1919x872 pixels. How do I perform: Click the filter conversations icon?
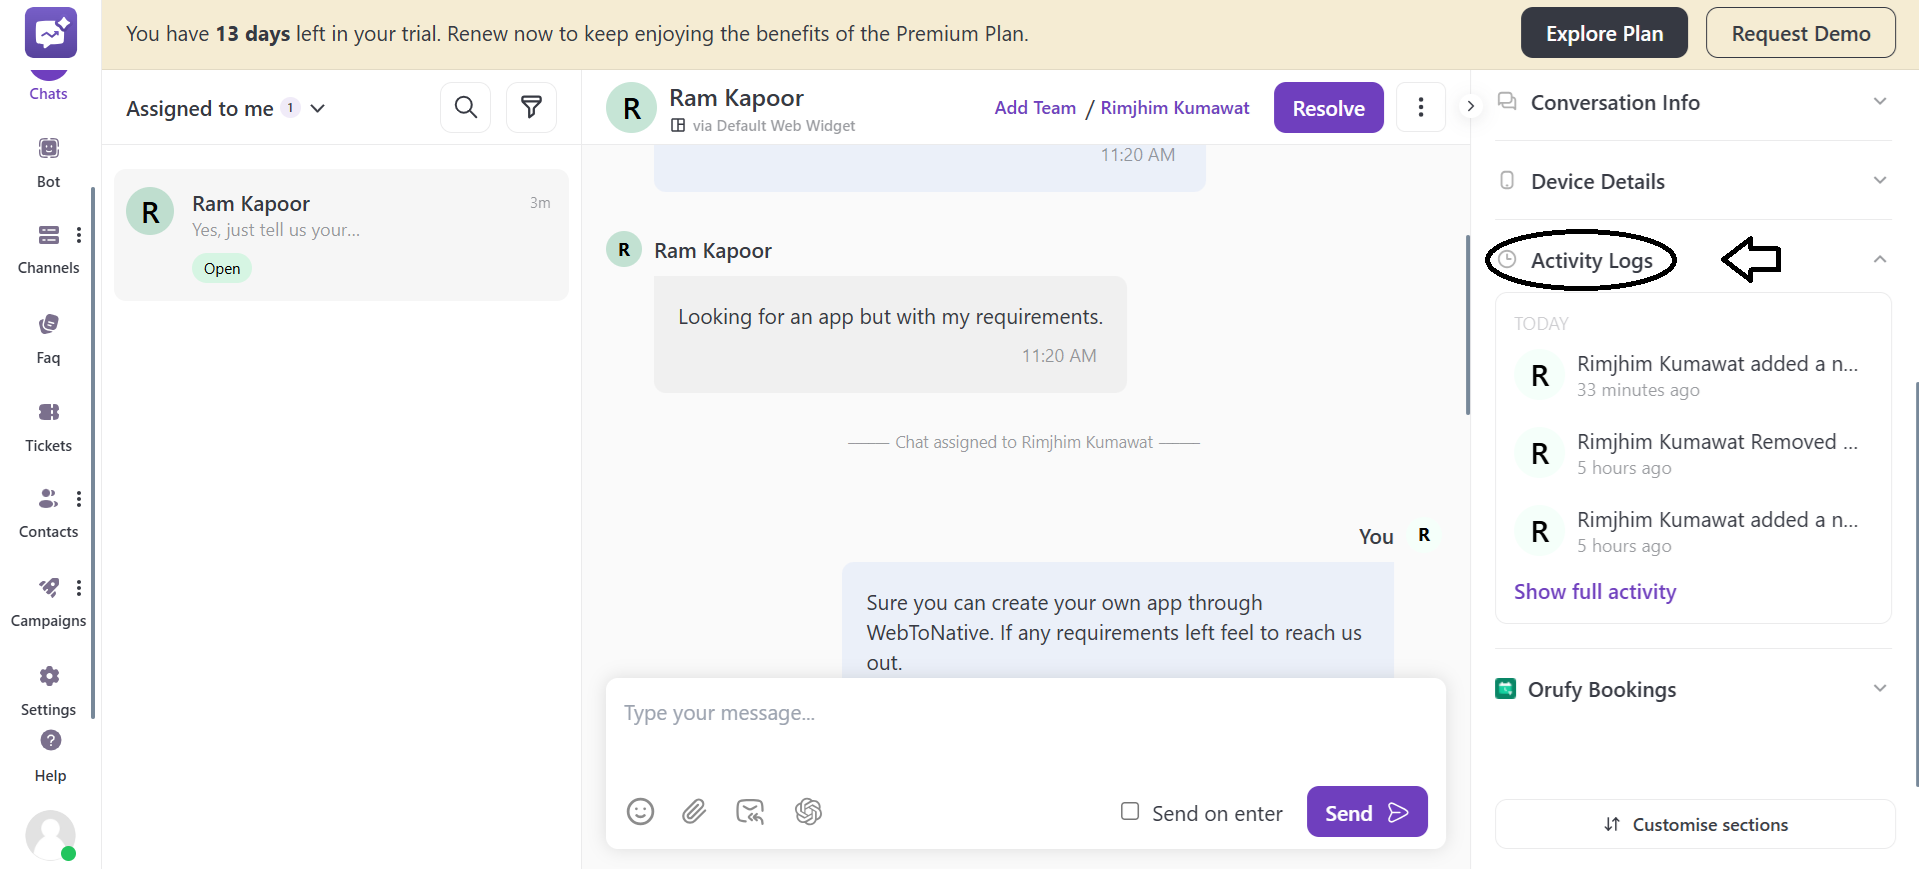531,107
